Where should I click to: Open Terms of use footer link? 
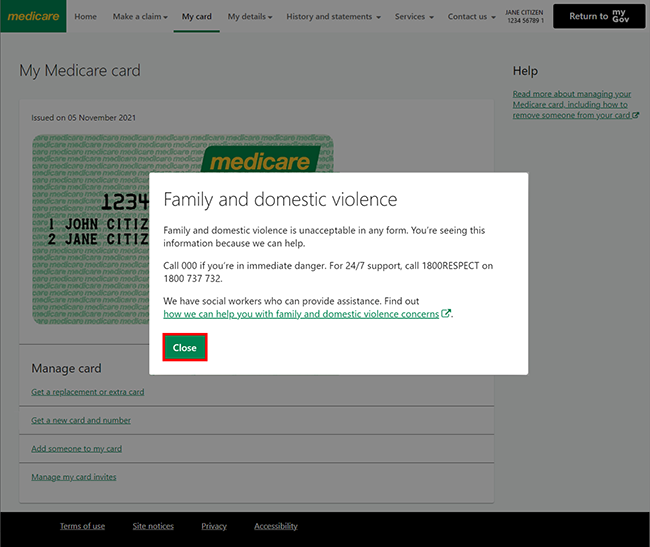(x=82, y=526)
